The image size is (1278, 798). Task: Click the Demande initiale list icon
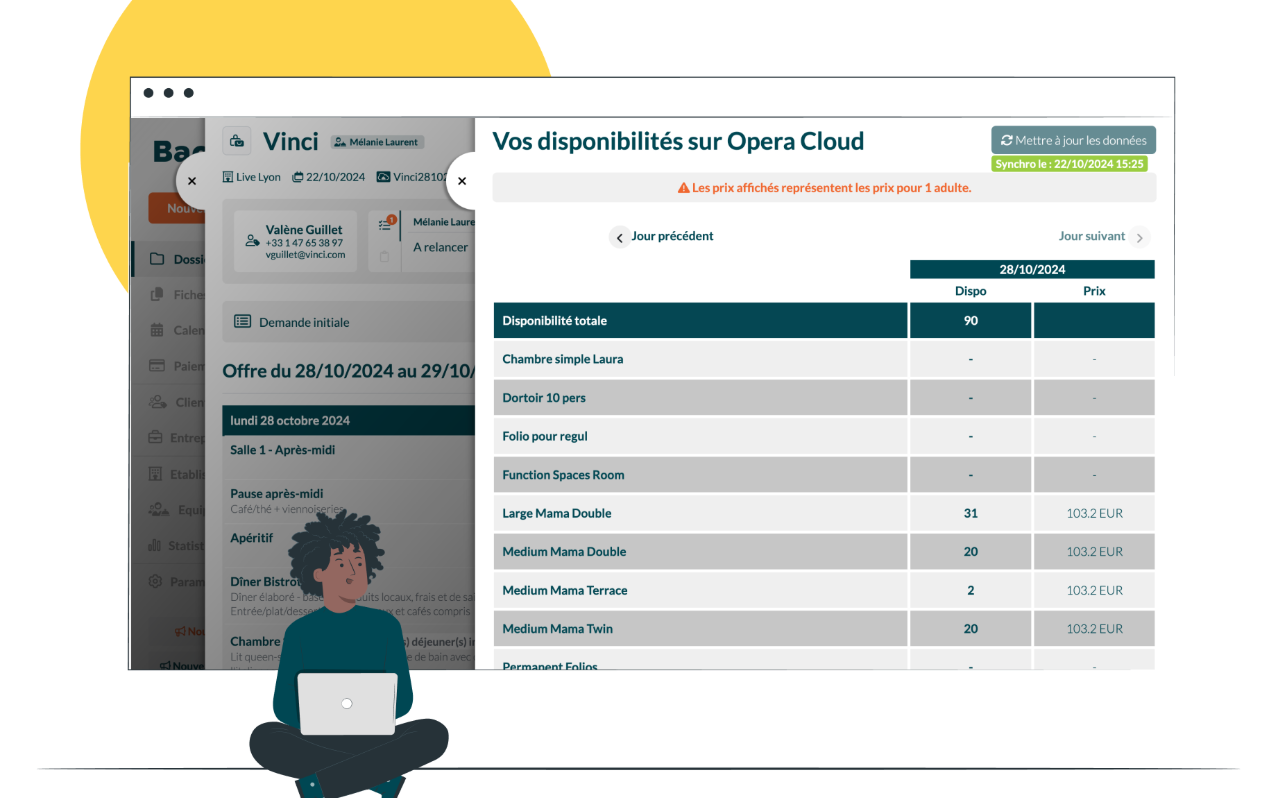point(242,322)
